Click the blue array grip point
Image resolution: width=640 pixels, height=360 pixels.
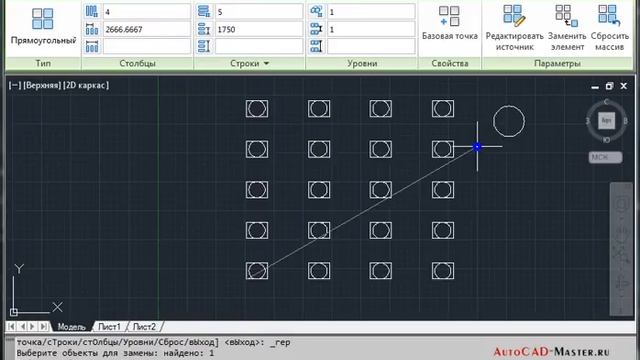click(x=477, y=147)
